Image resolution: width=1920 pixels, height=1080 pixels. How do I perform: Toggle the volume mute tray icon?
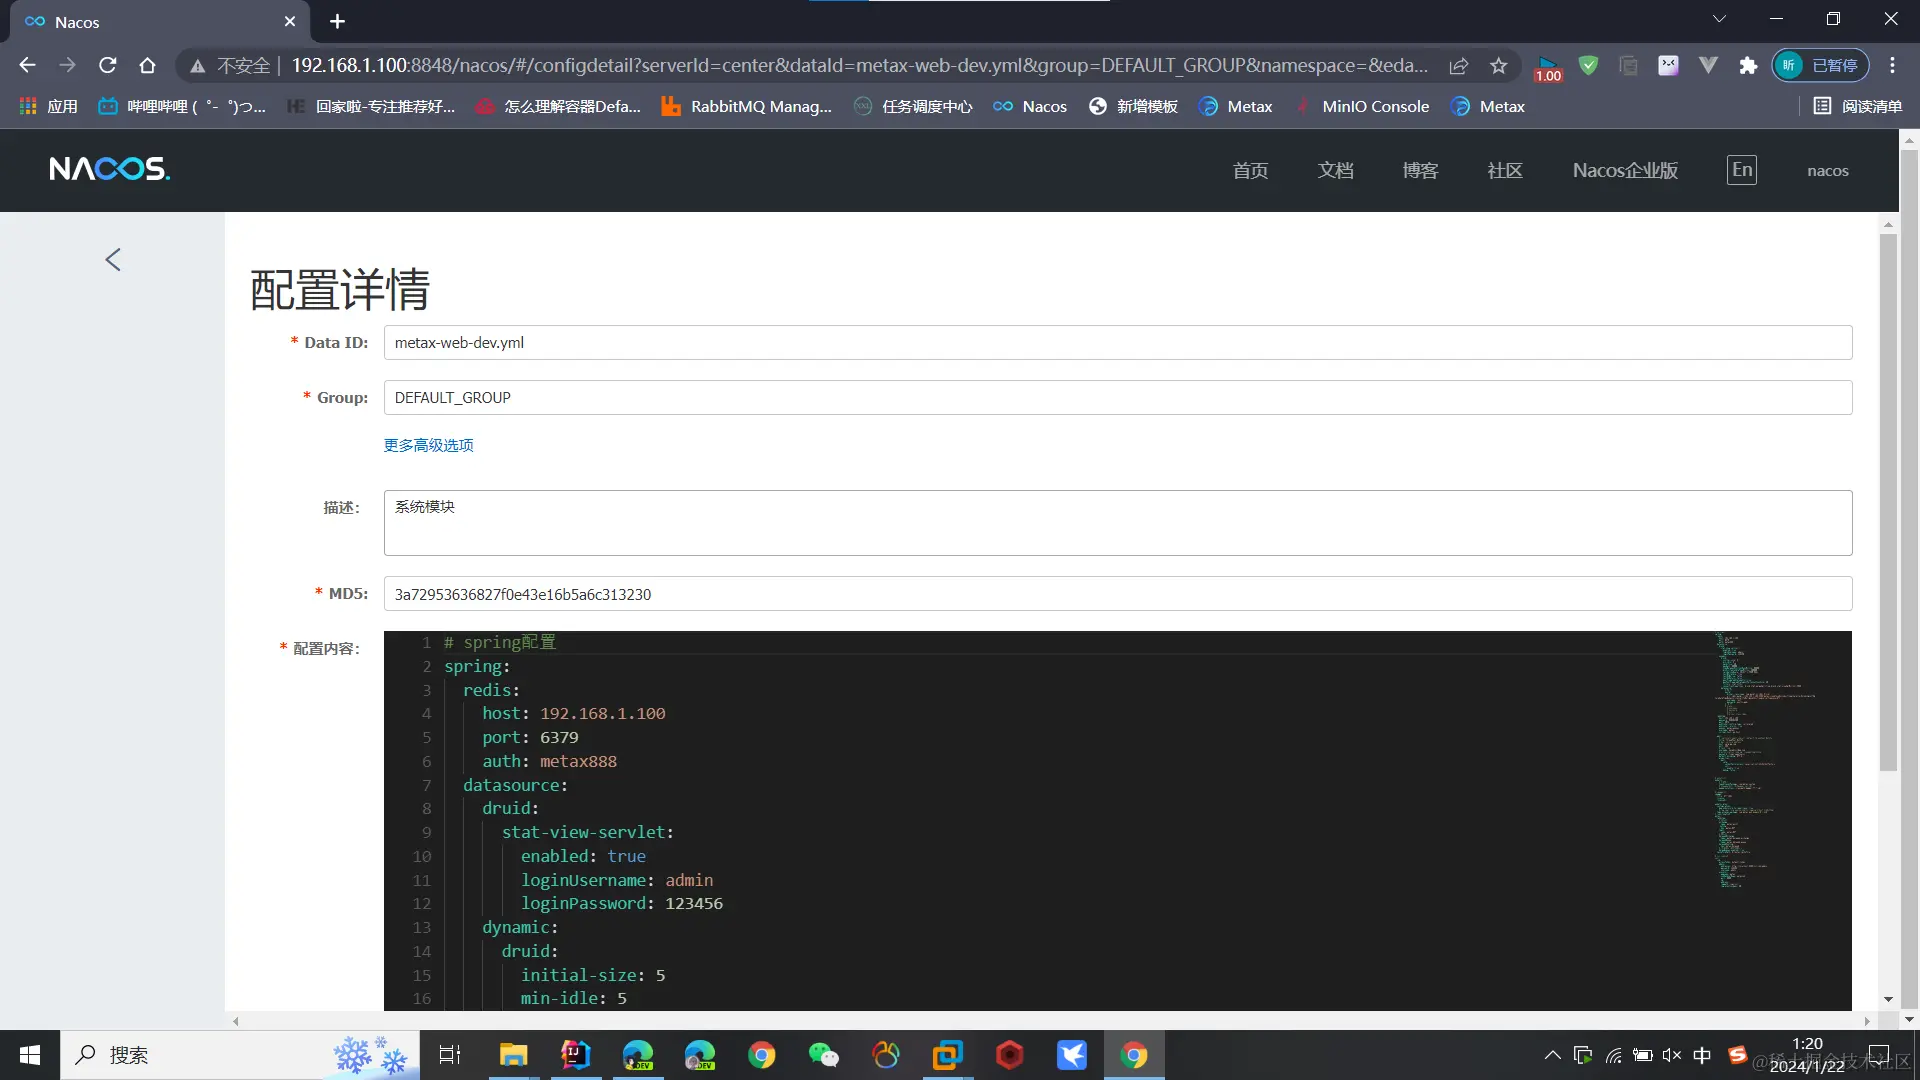click(1672, 1055)
